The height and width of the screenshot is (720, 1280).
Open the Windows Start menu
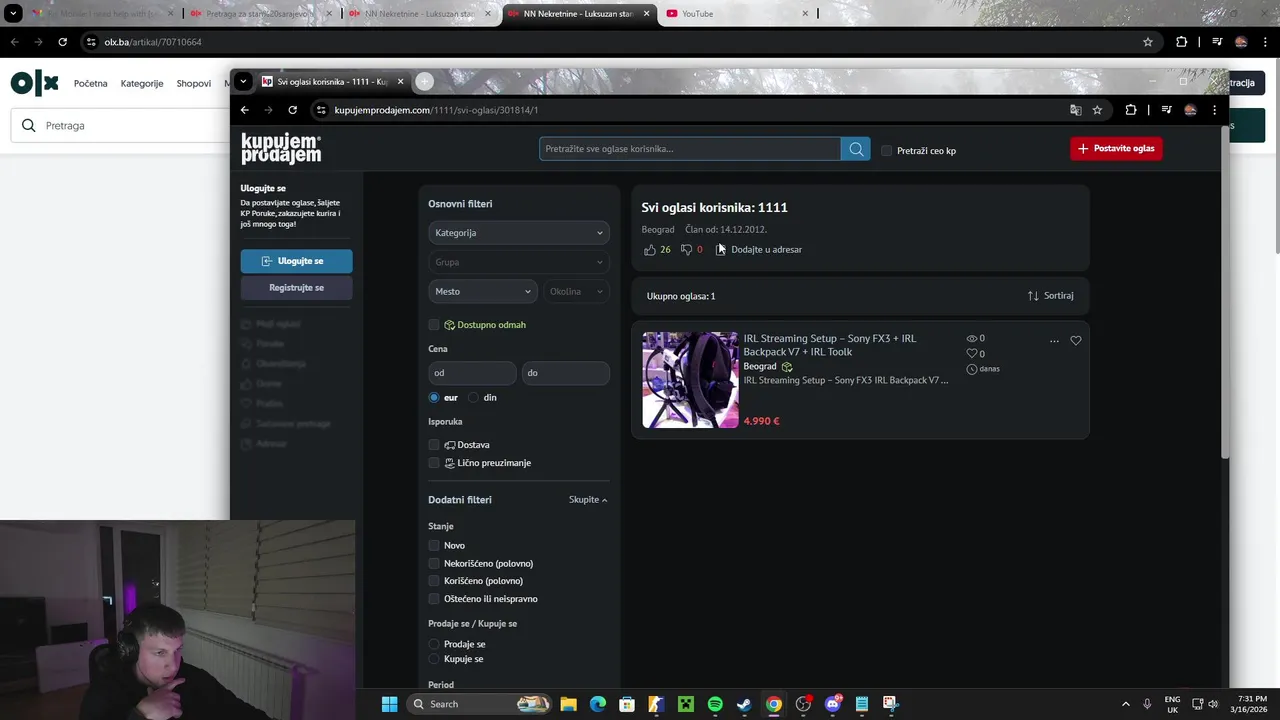tap(390, 704)
